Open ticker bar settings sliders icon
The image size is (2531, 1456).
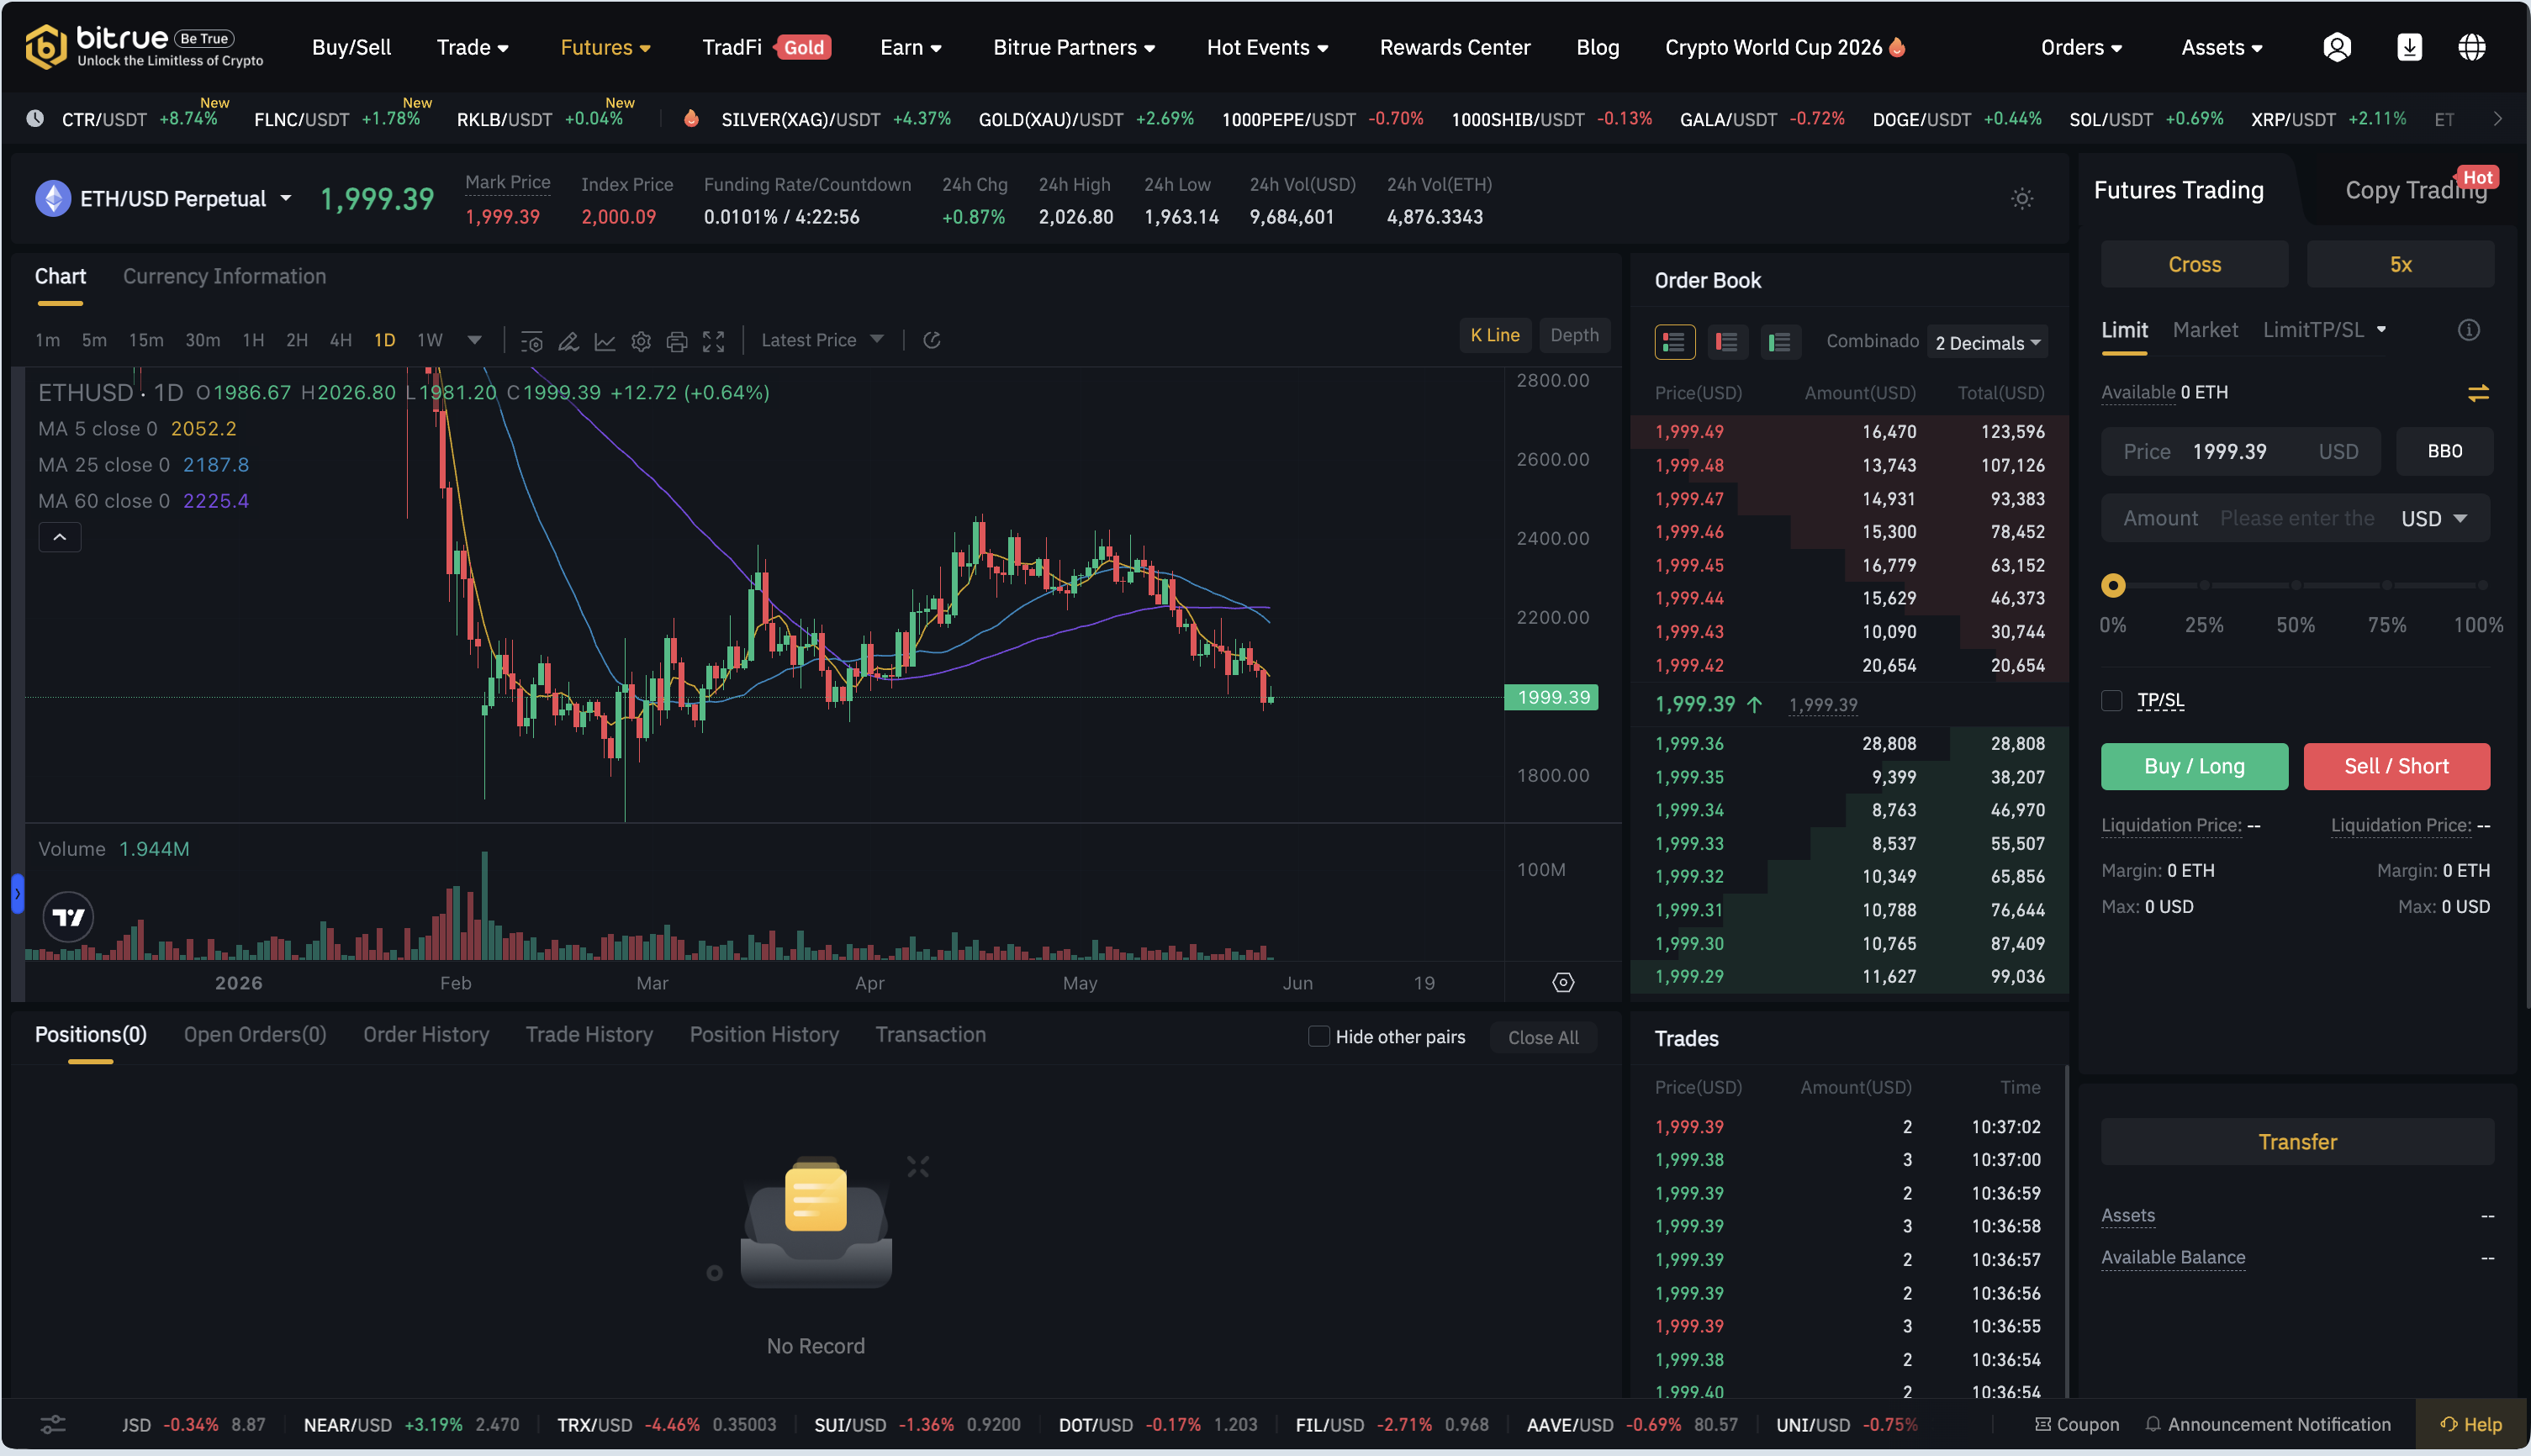[52, 1424]
